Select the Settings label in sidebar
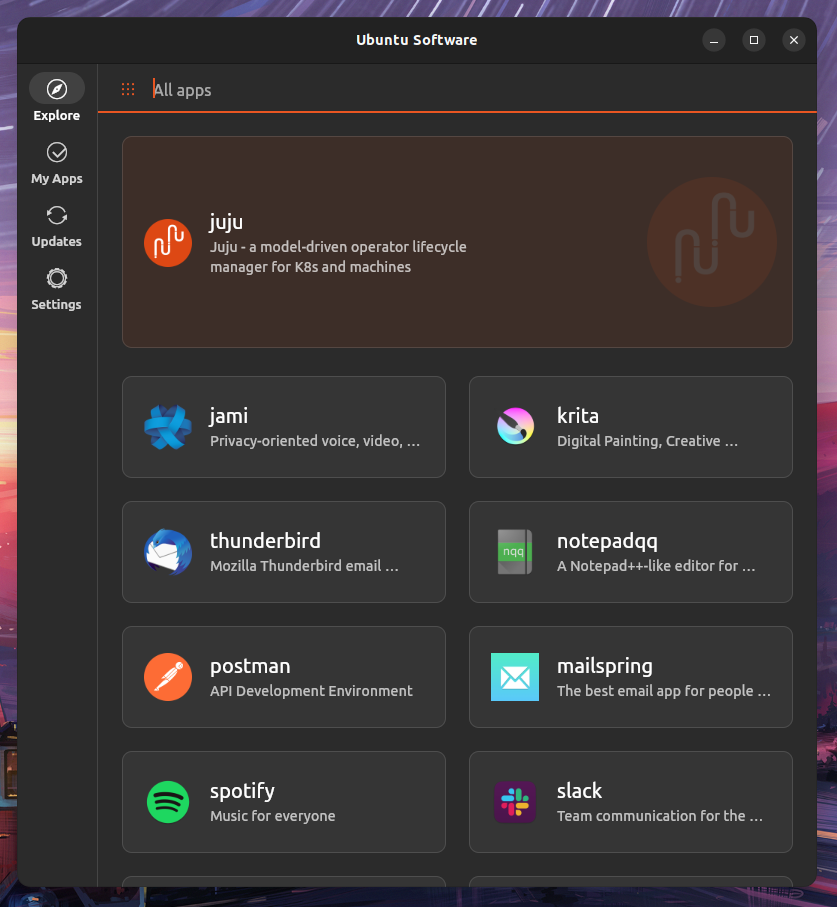Screen dimensions: 837x907 57,305
